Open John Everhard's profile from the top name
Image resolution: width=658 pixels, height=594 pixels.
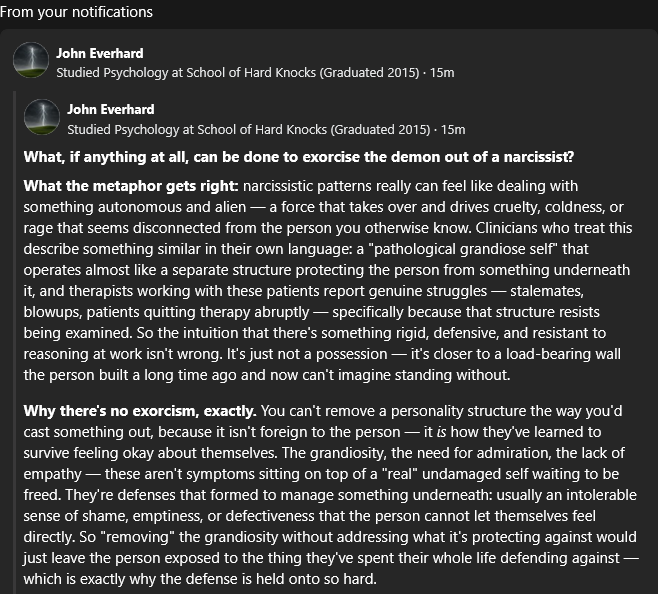point(100,53)
